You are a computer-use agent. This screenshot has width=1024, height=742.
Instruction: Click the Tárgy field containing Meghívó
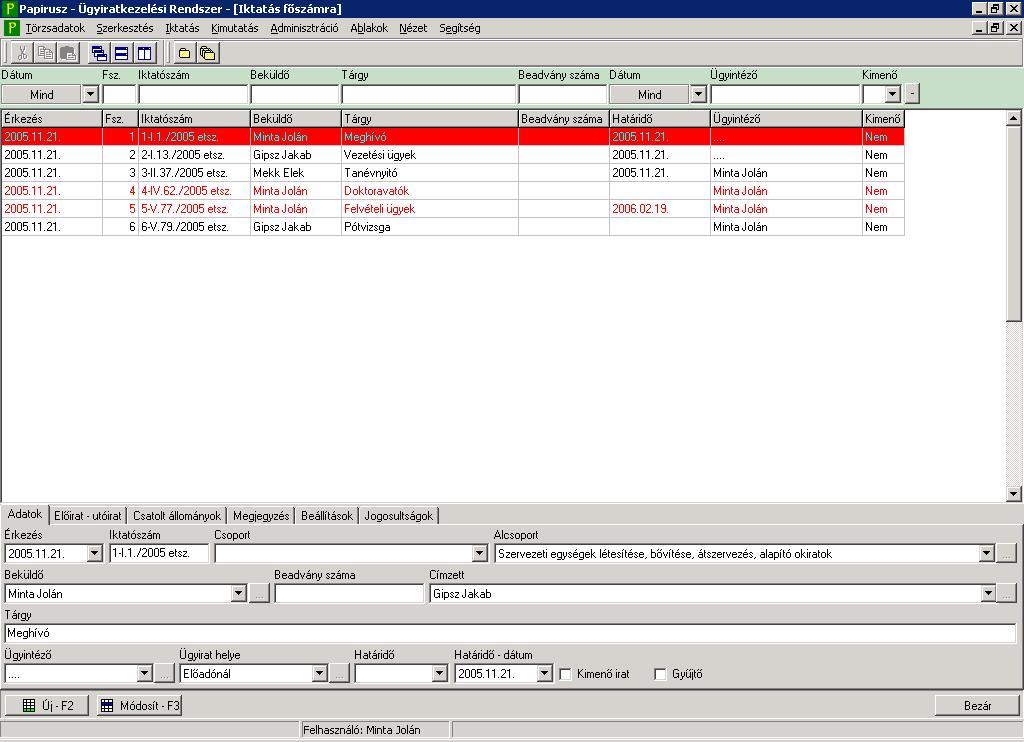pos(510,633)
